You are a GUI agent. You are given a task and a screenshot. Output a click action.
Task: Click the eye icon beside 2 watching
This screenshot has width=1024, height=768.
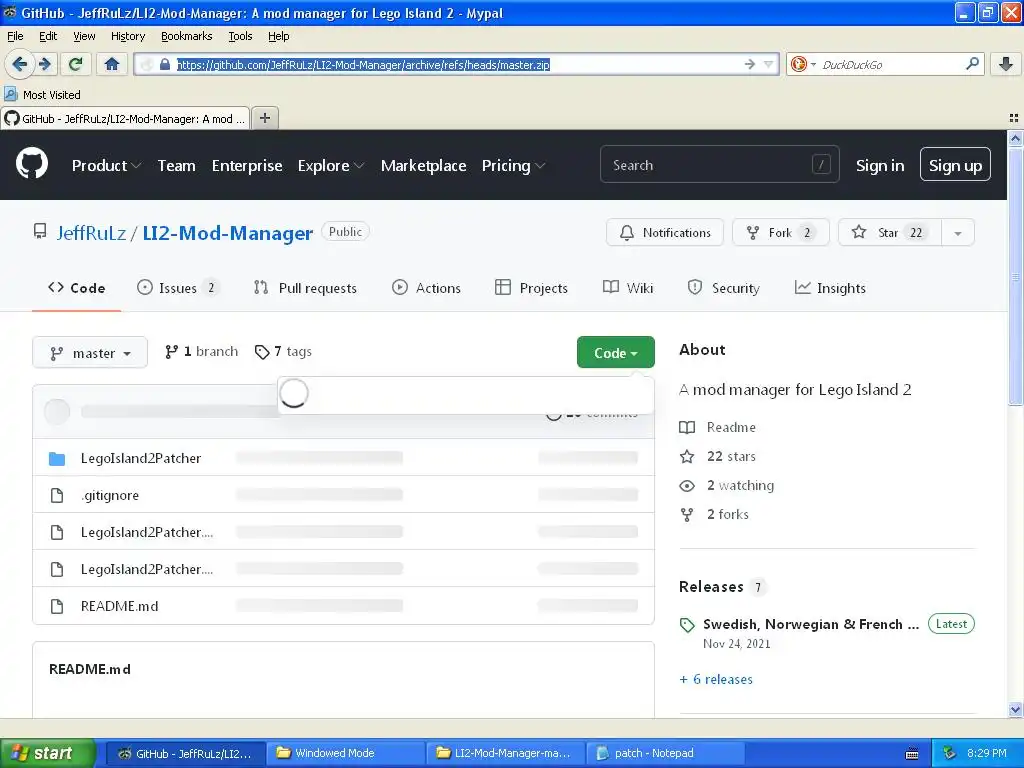coord(687,486)
